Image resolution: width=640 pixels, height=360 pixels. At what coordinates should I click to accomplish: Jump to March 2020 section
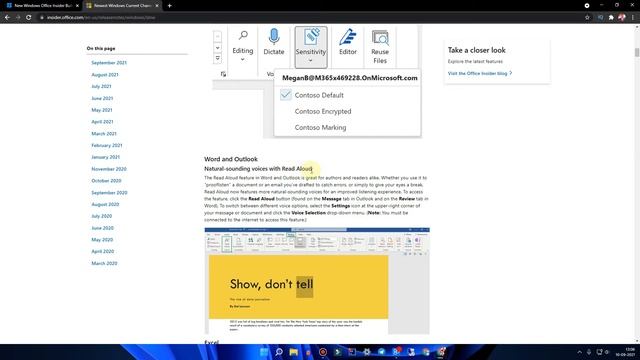click(x=104, y=263)
